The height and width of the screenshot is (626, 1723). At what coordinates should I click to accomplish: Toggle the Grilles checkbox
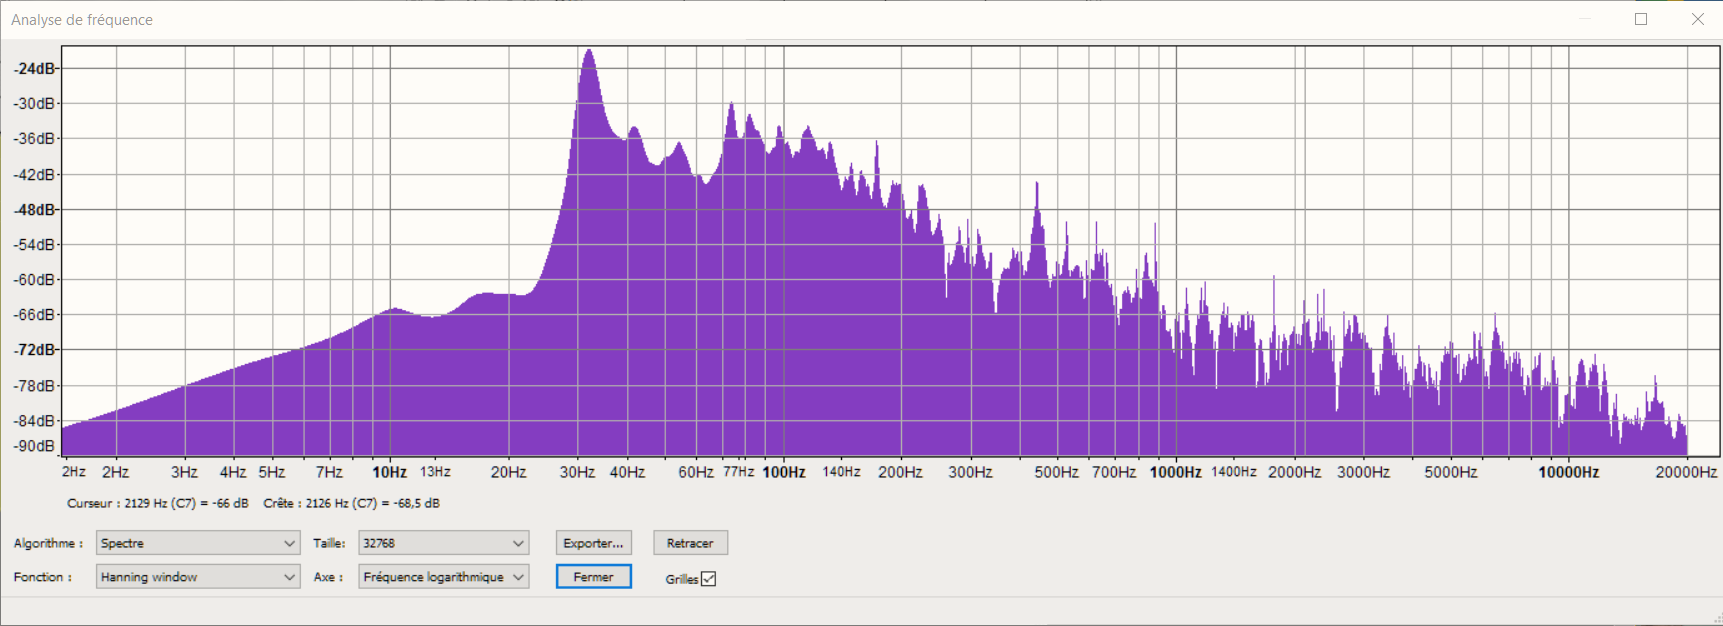coord(708,579)
